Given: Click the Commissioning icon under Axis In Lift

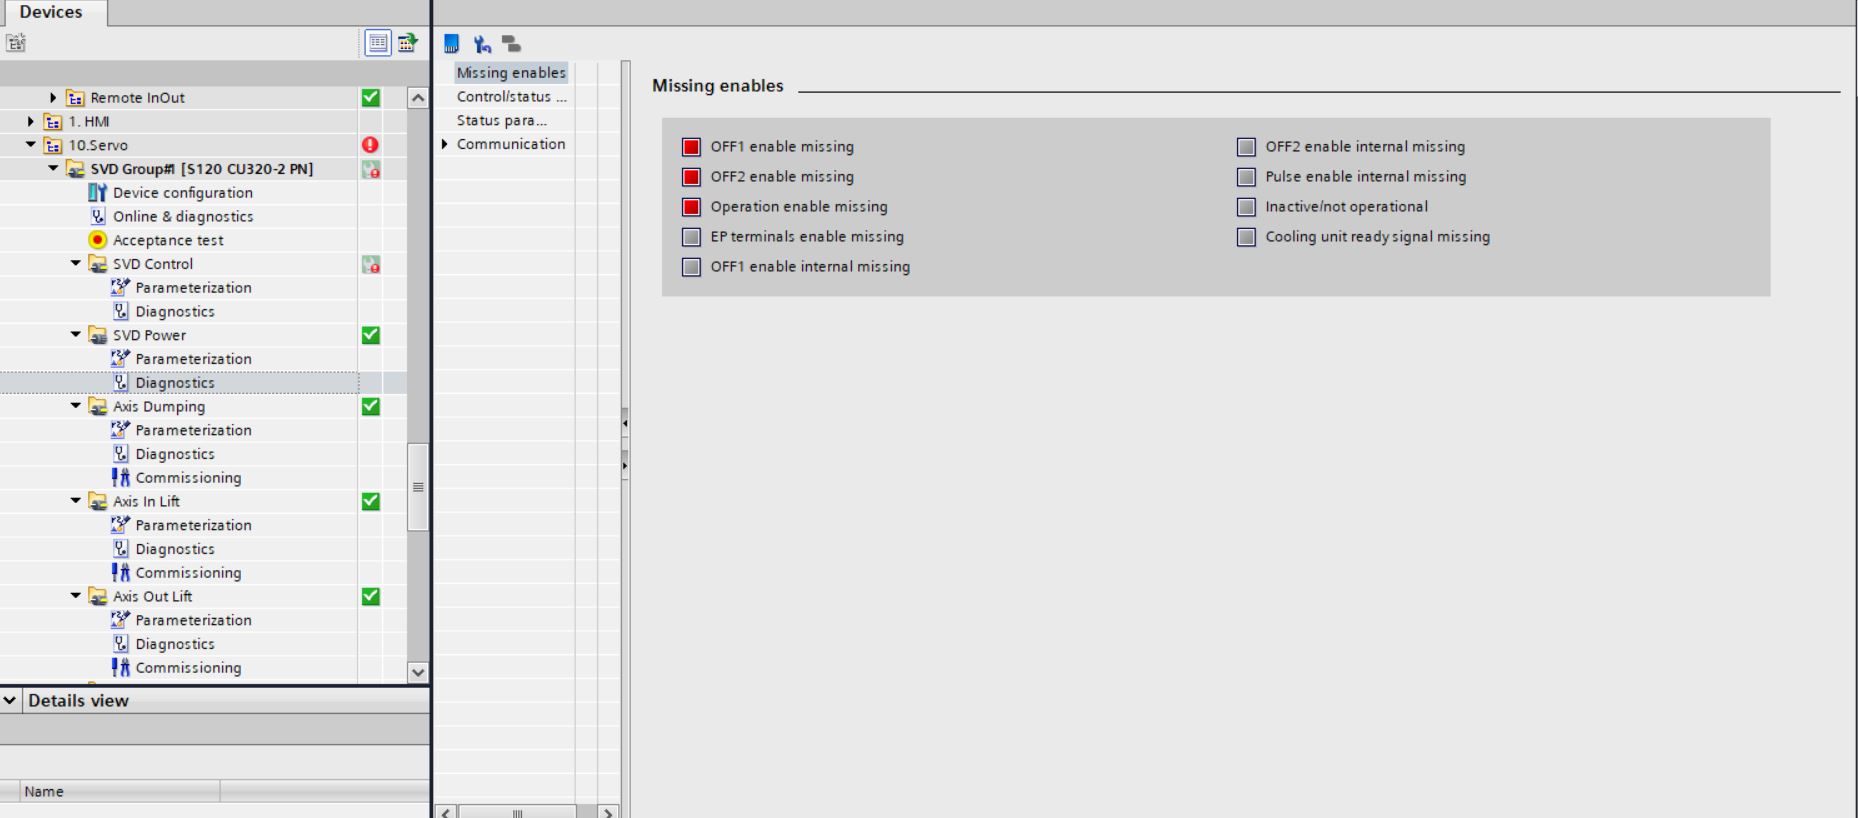Looking at the screenshot, I should tap(120, 572).
